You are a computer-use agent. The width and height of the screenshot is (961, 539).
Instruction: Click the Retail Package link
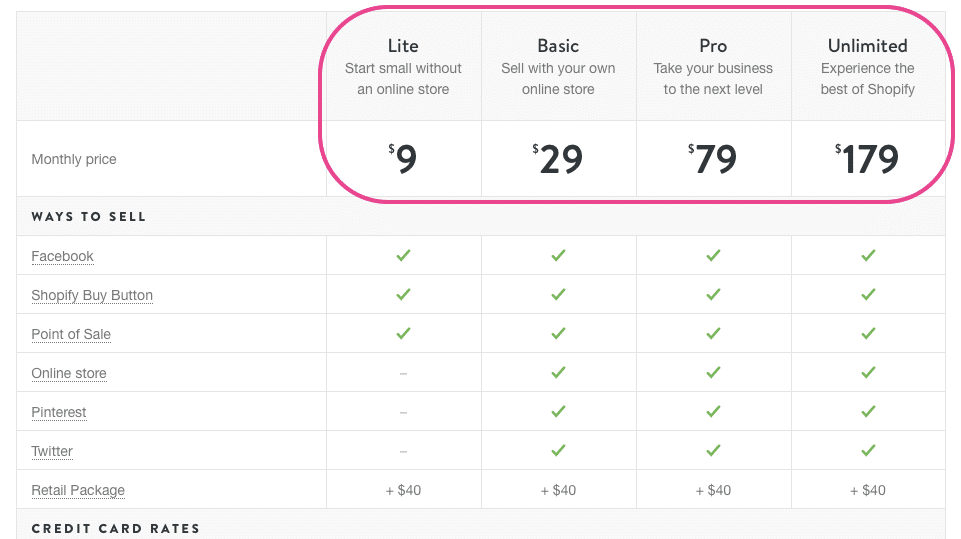pos(78,490)
